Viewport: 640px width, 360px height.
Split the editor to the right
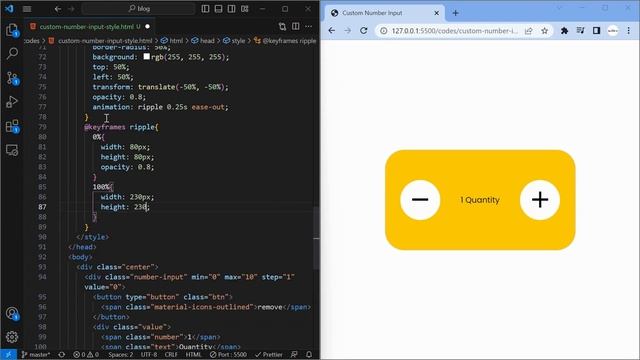pos(296,27)
